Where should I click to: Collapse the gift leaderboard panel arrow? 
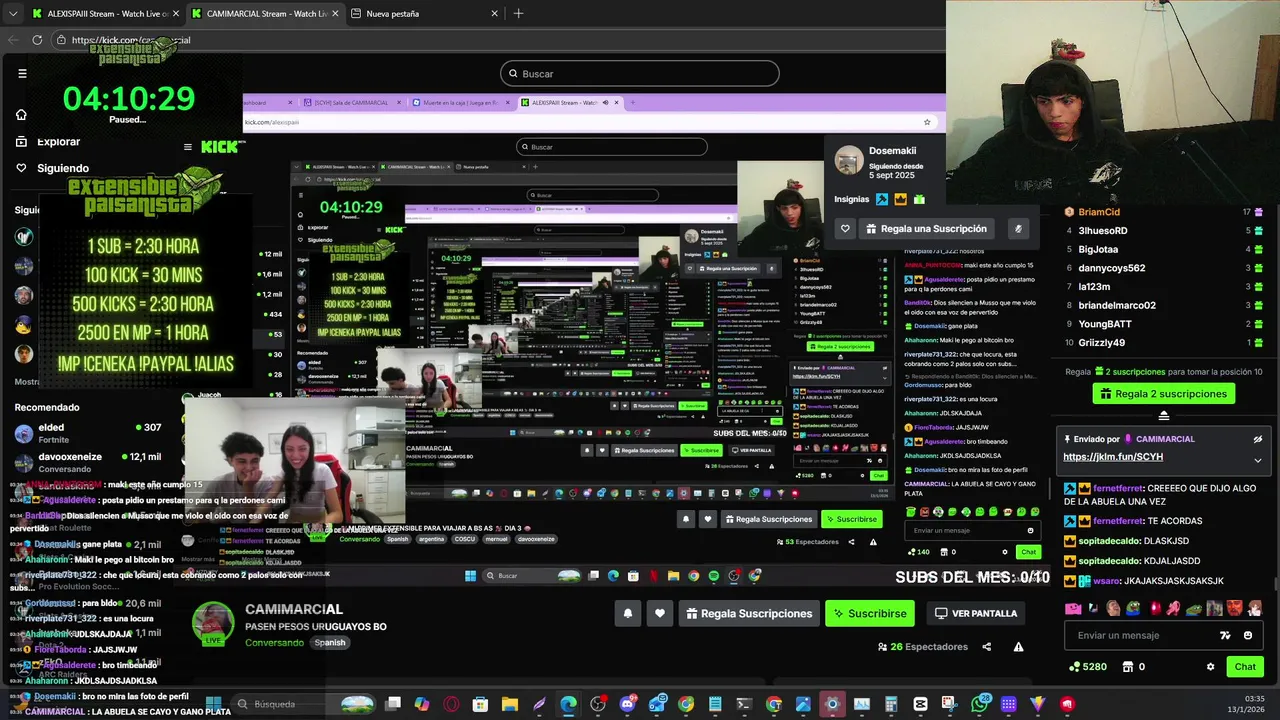coord(1163,415)
